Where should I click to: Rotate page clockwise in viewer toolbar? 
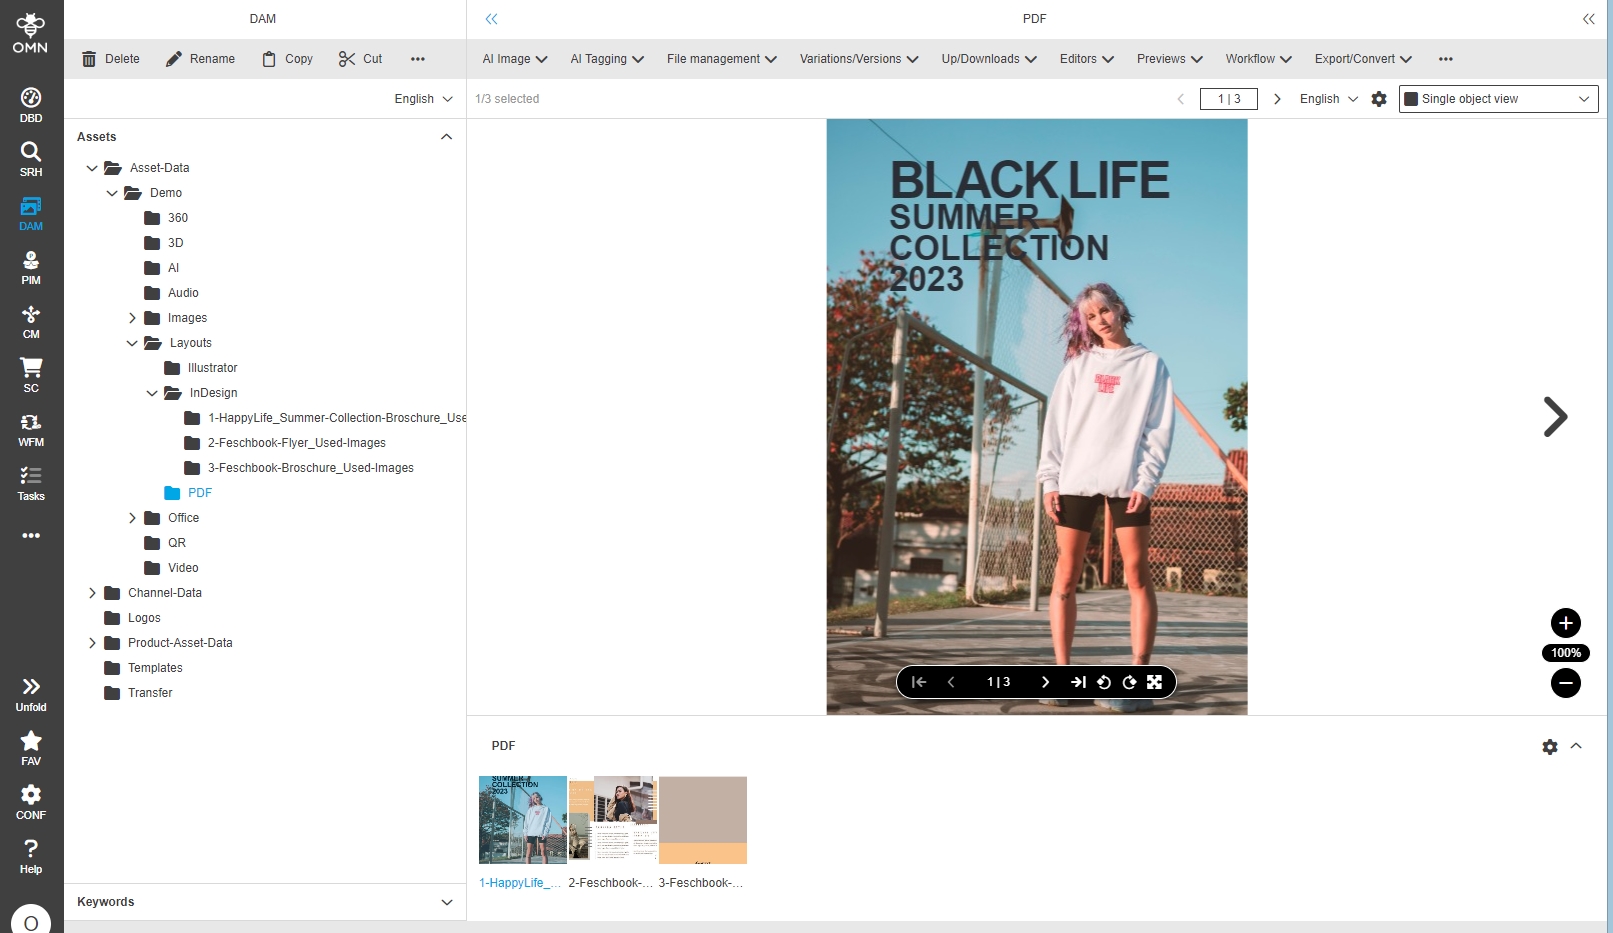pos(1129,682)
